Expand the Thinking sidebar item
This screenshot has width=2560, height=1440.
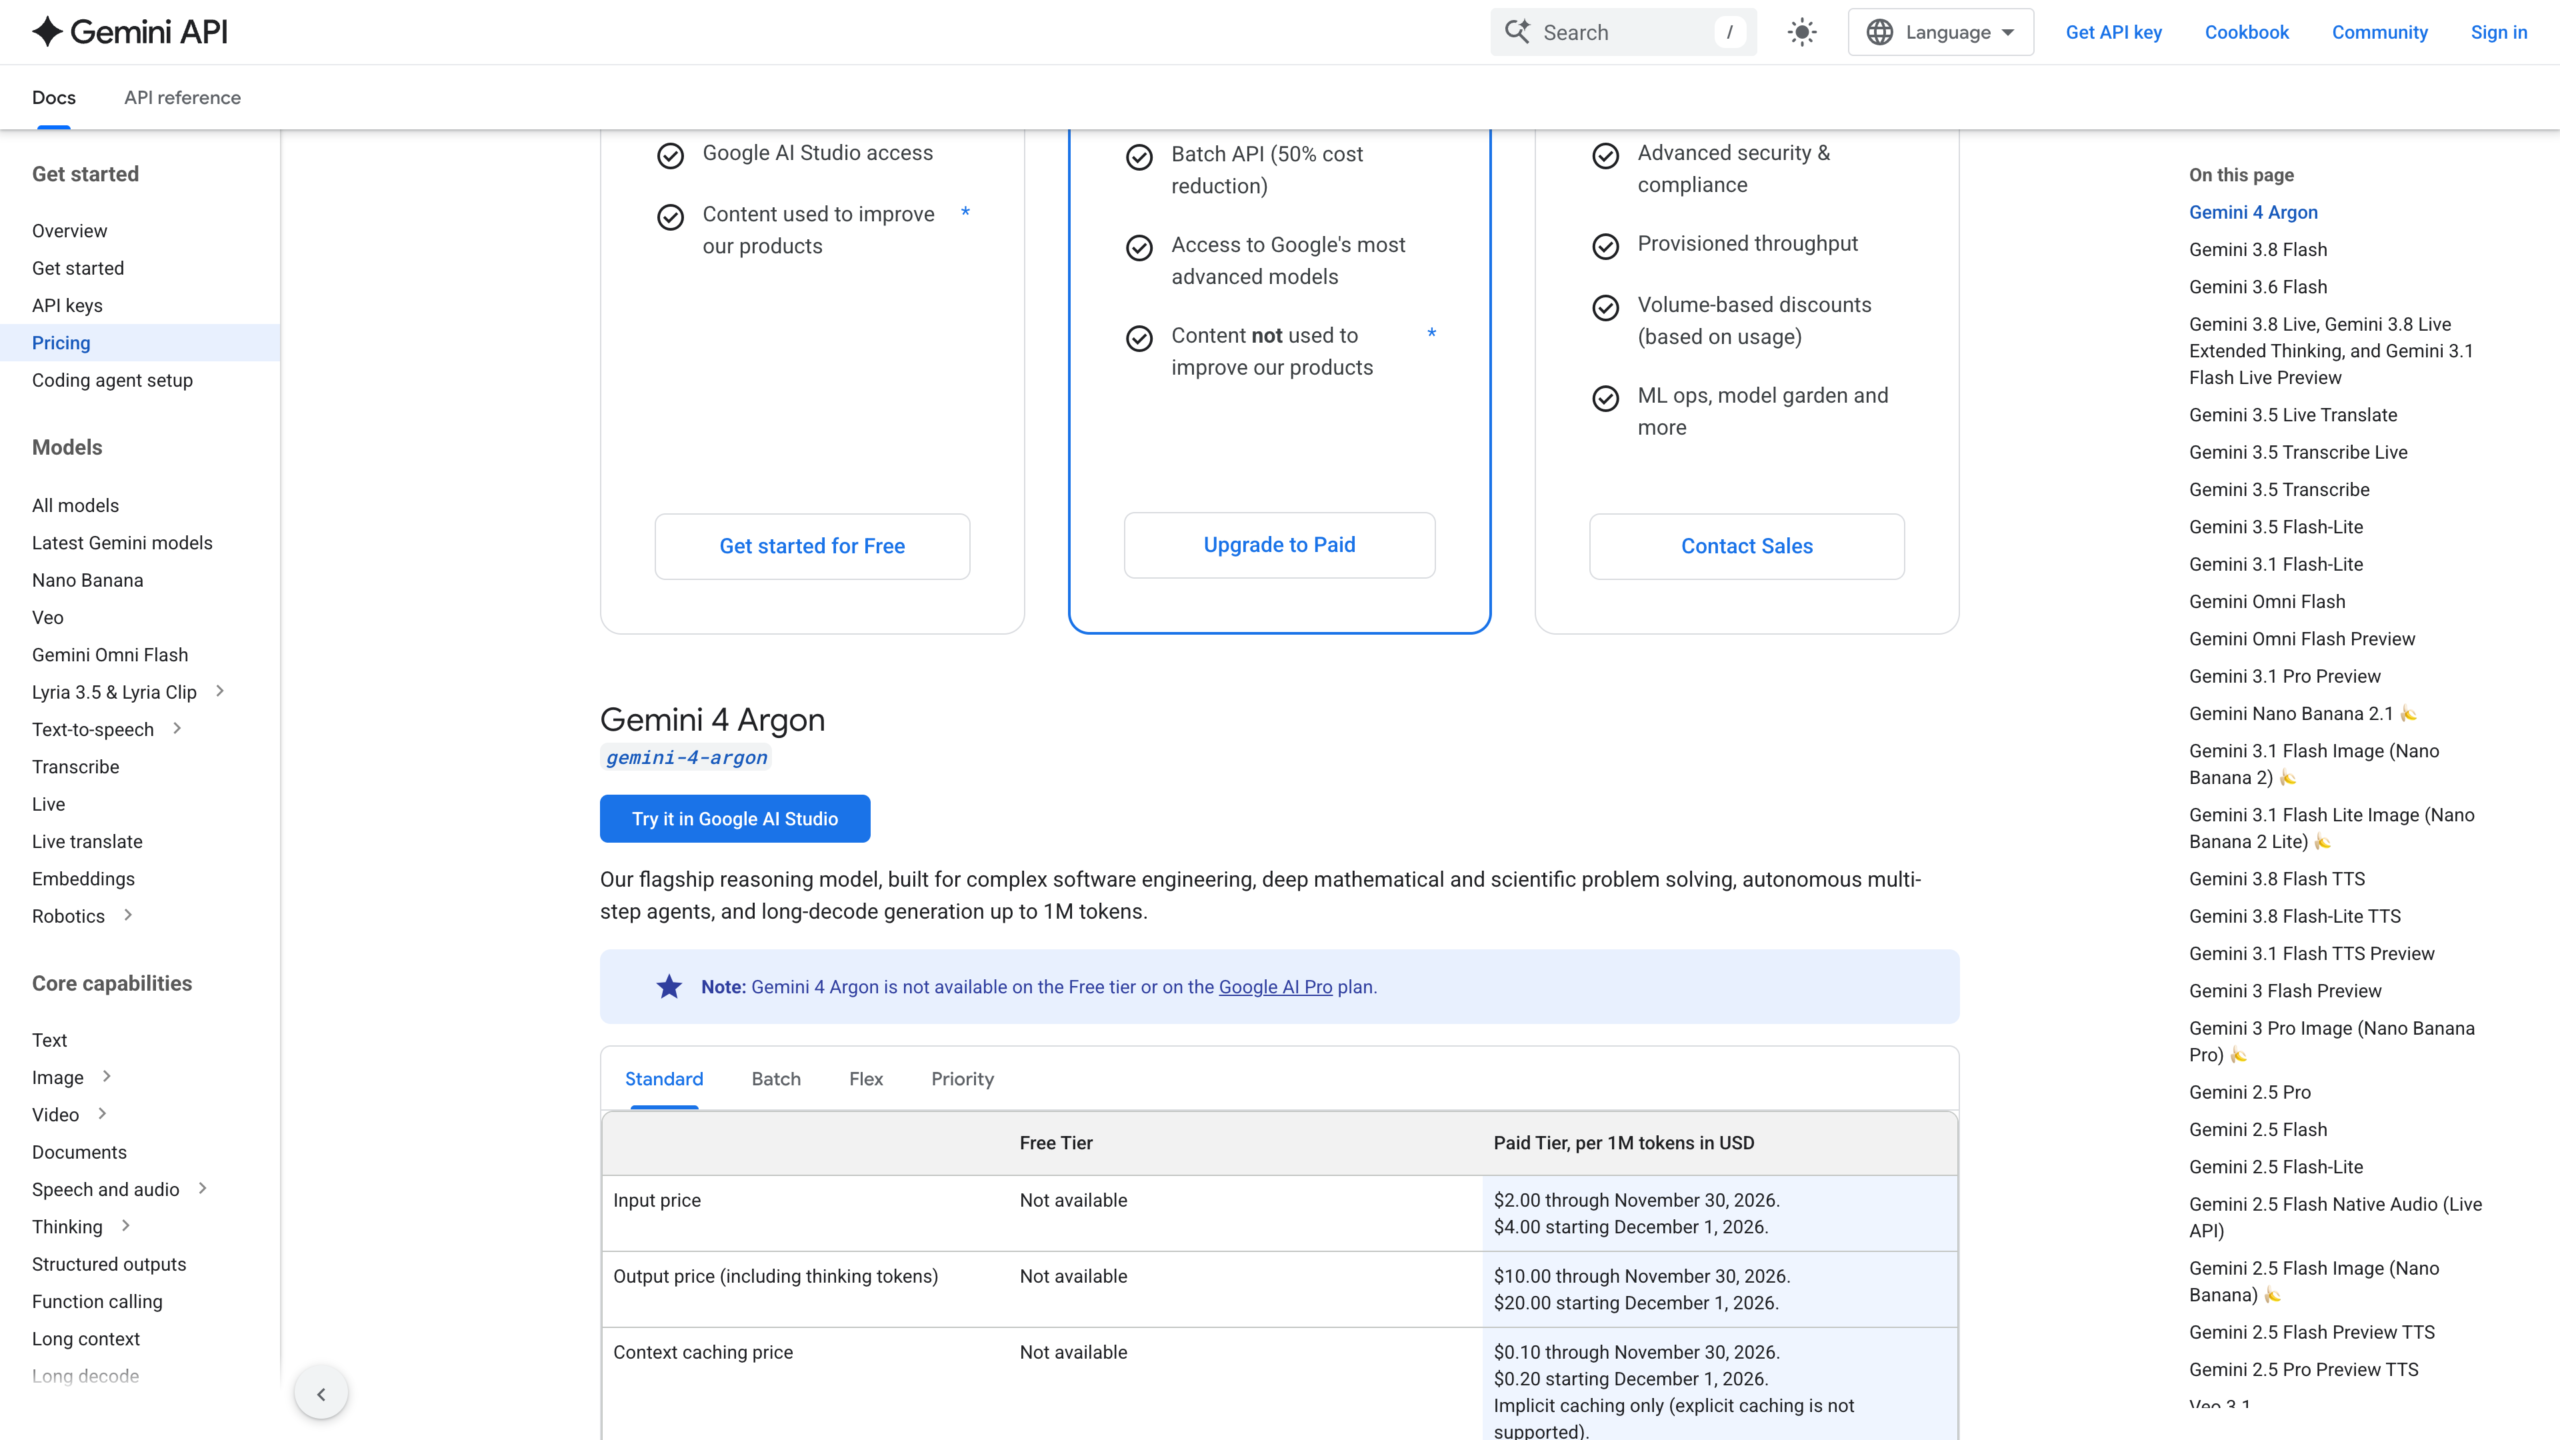pos(126,1225)
